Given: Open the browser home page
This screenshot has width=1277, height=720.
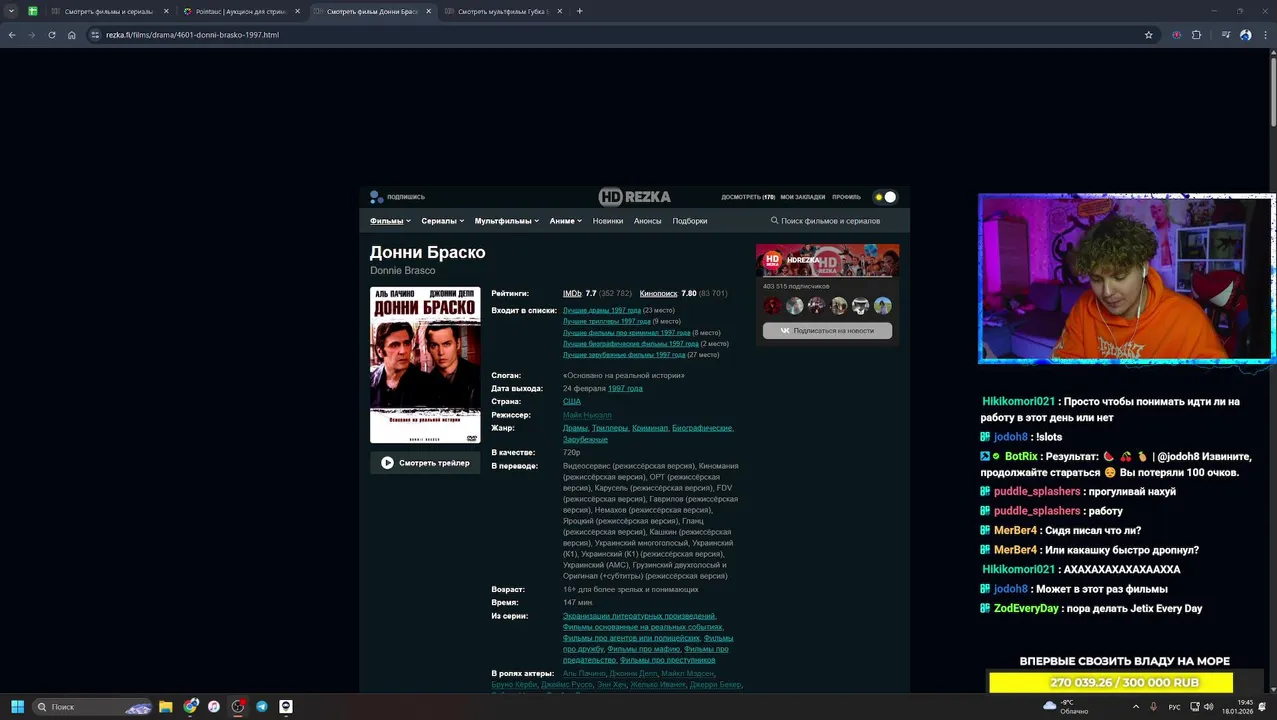Looking at the screenshot, I should [72, 35].
